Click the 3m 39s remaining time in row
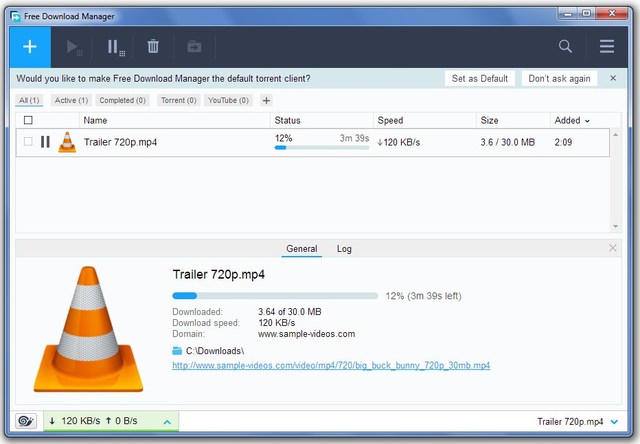 pyautogui.click(x=354, y=138)
